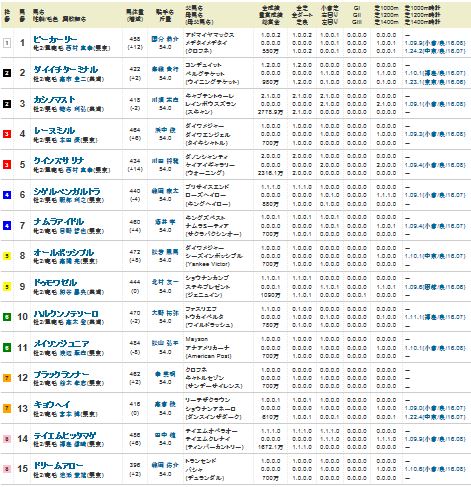Click black frame 2 badge beside カシノマスト
Screen dimensions: 471x487
tap(7, 104)
